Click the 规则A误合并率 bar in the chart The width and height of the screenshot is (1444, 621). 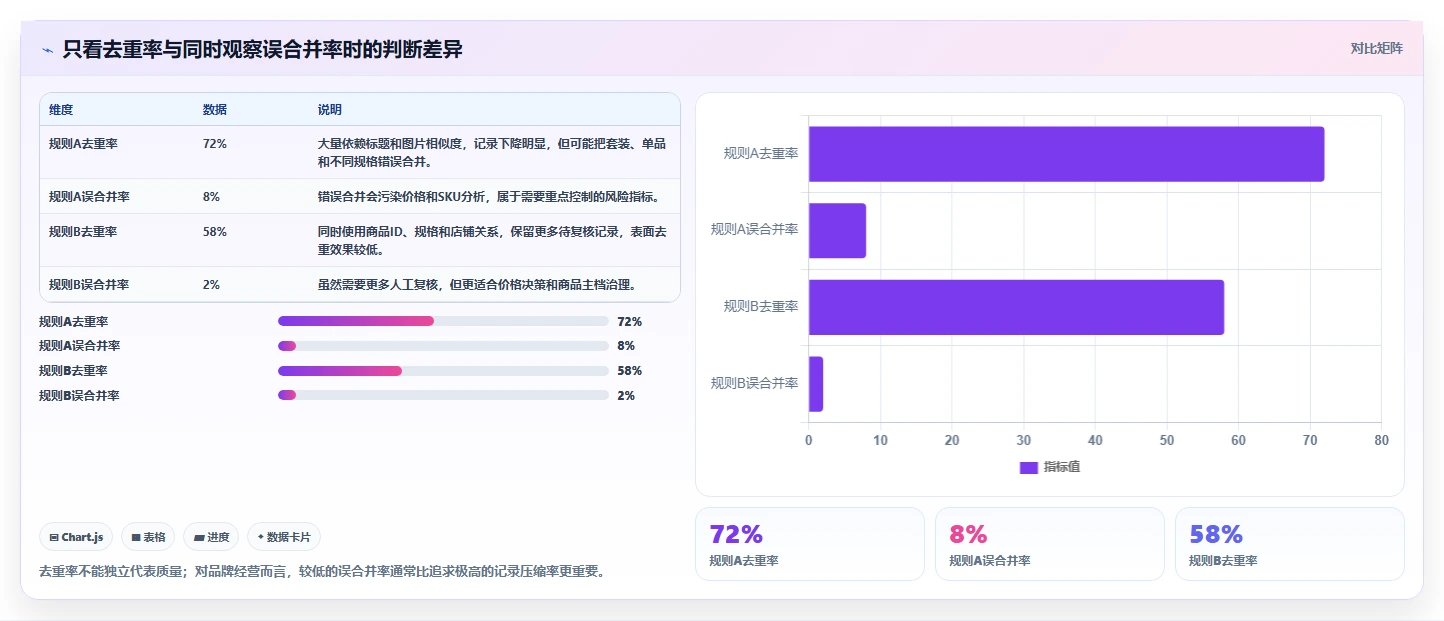(837, 230)
